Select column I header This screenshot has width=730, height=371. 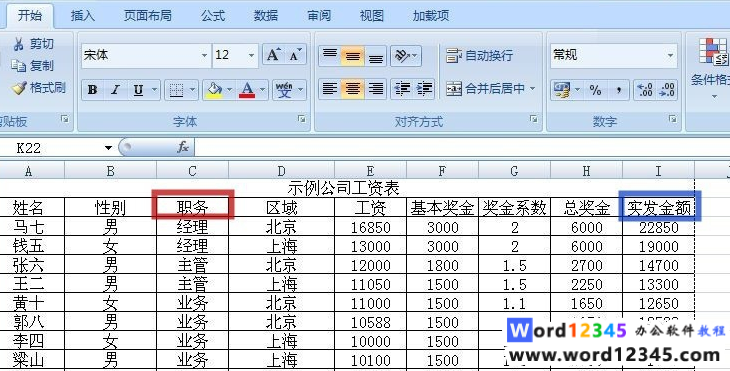click(x=658, y=171)
